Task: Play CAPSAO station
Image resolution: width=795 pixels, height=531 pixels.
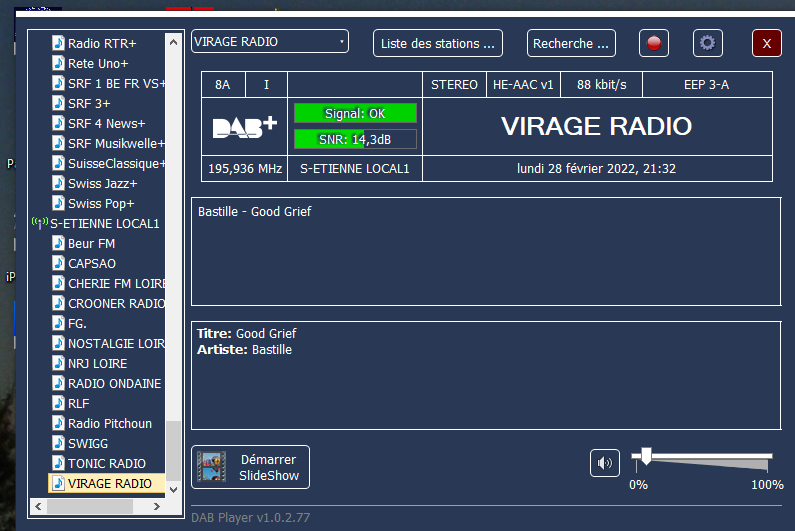Action: pos(92,264)
